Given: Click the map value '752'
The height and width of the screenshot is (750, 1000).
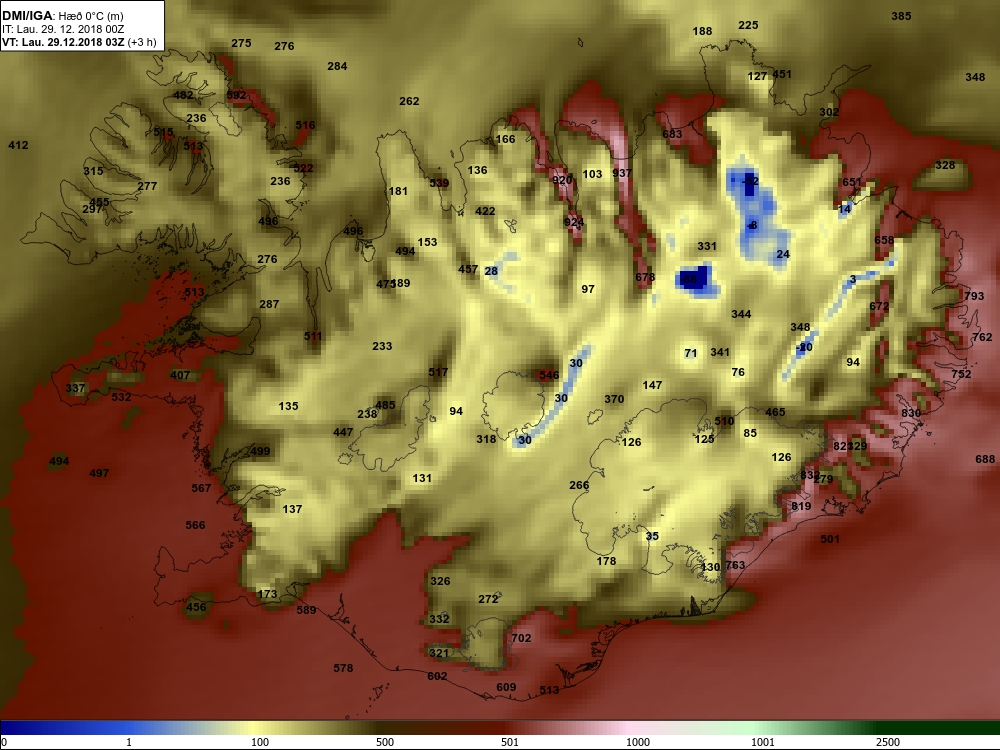Looking at the screenshot, I should tap(961, 374).
